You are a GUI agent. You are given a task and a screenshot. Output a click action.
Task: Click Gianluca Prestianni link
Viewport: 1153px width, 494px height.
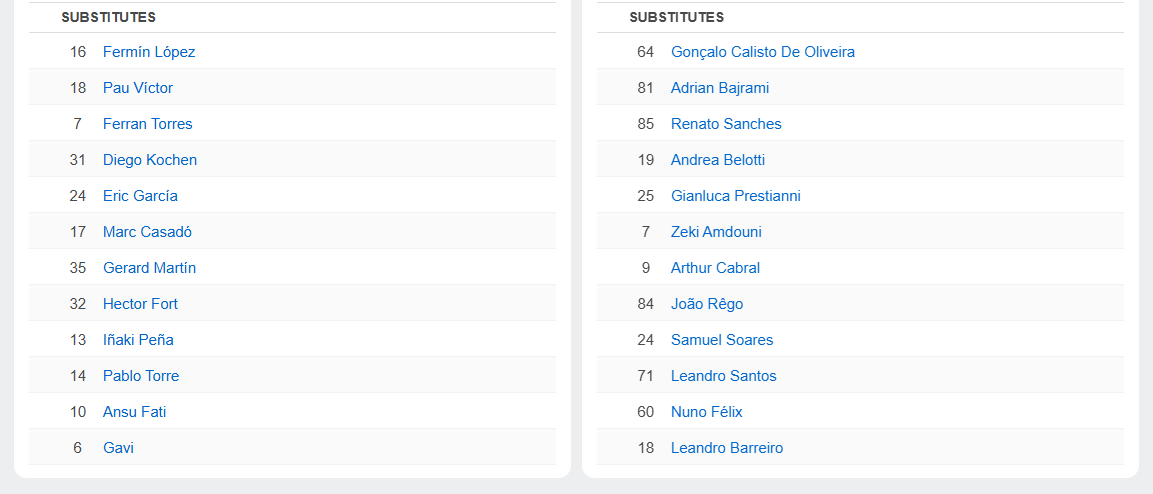(736, 196)
